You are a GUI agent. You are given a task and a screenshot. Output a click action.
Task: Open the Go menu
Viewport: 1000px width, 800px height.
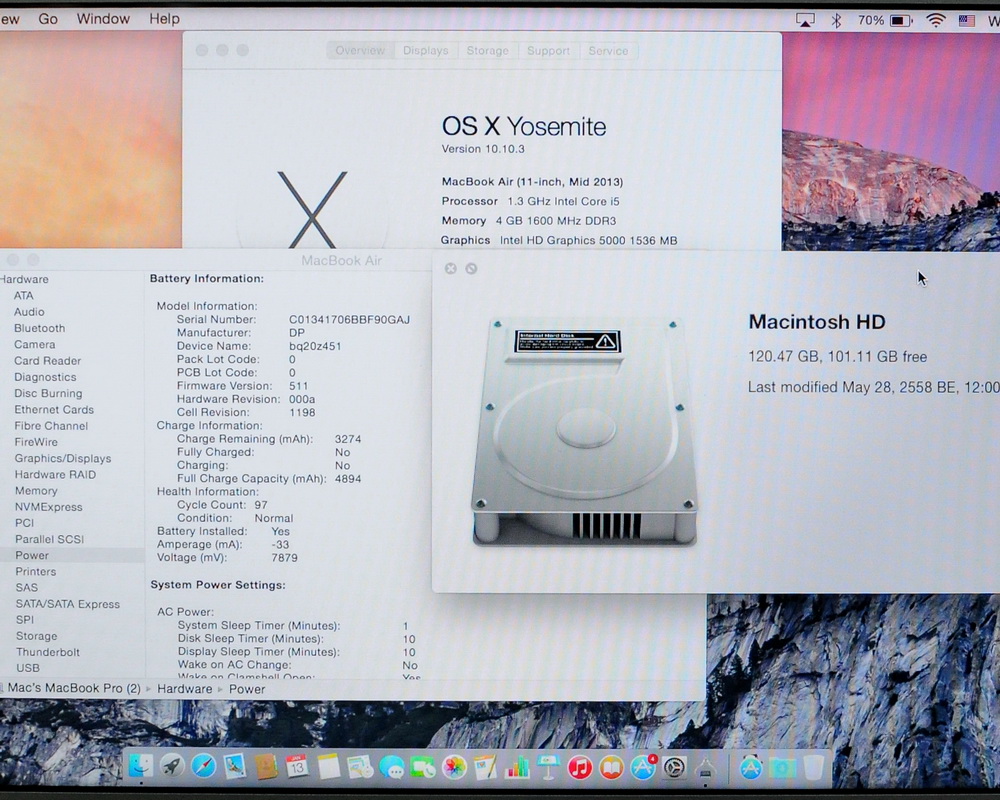tap(48, 19)
